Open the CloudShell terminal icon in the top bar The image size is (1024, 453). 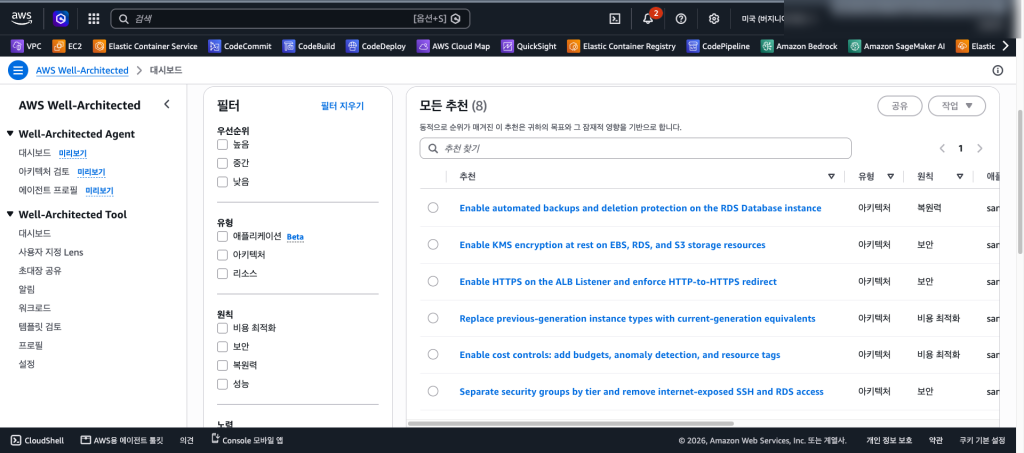(x=615, y=19)
